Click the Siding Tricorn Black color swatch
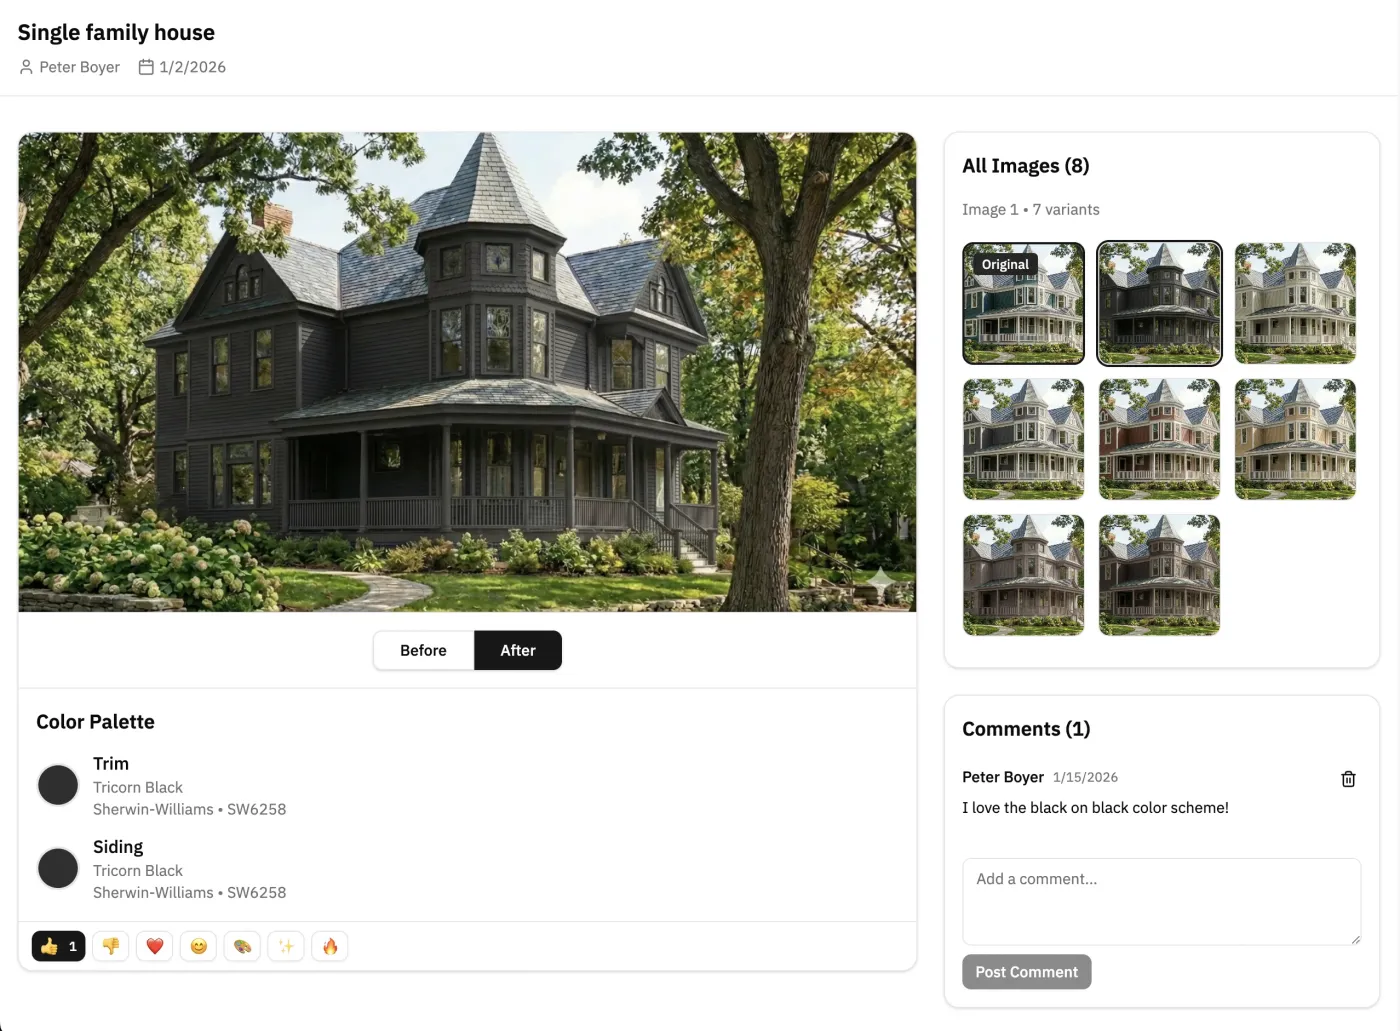 point(58,868)
